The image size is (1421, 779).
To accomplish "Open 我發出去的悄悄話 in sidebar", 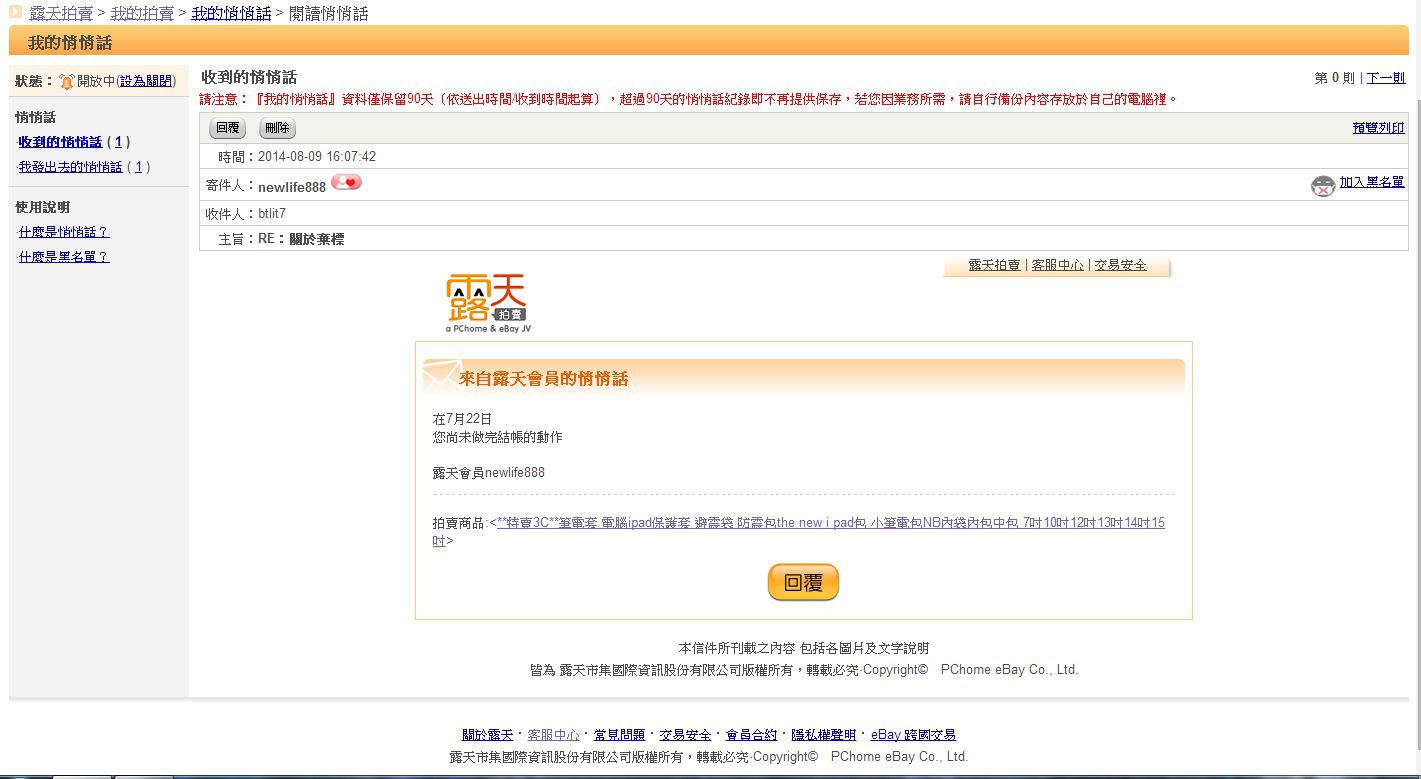I will click(70, 167).
